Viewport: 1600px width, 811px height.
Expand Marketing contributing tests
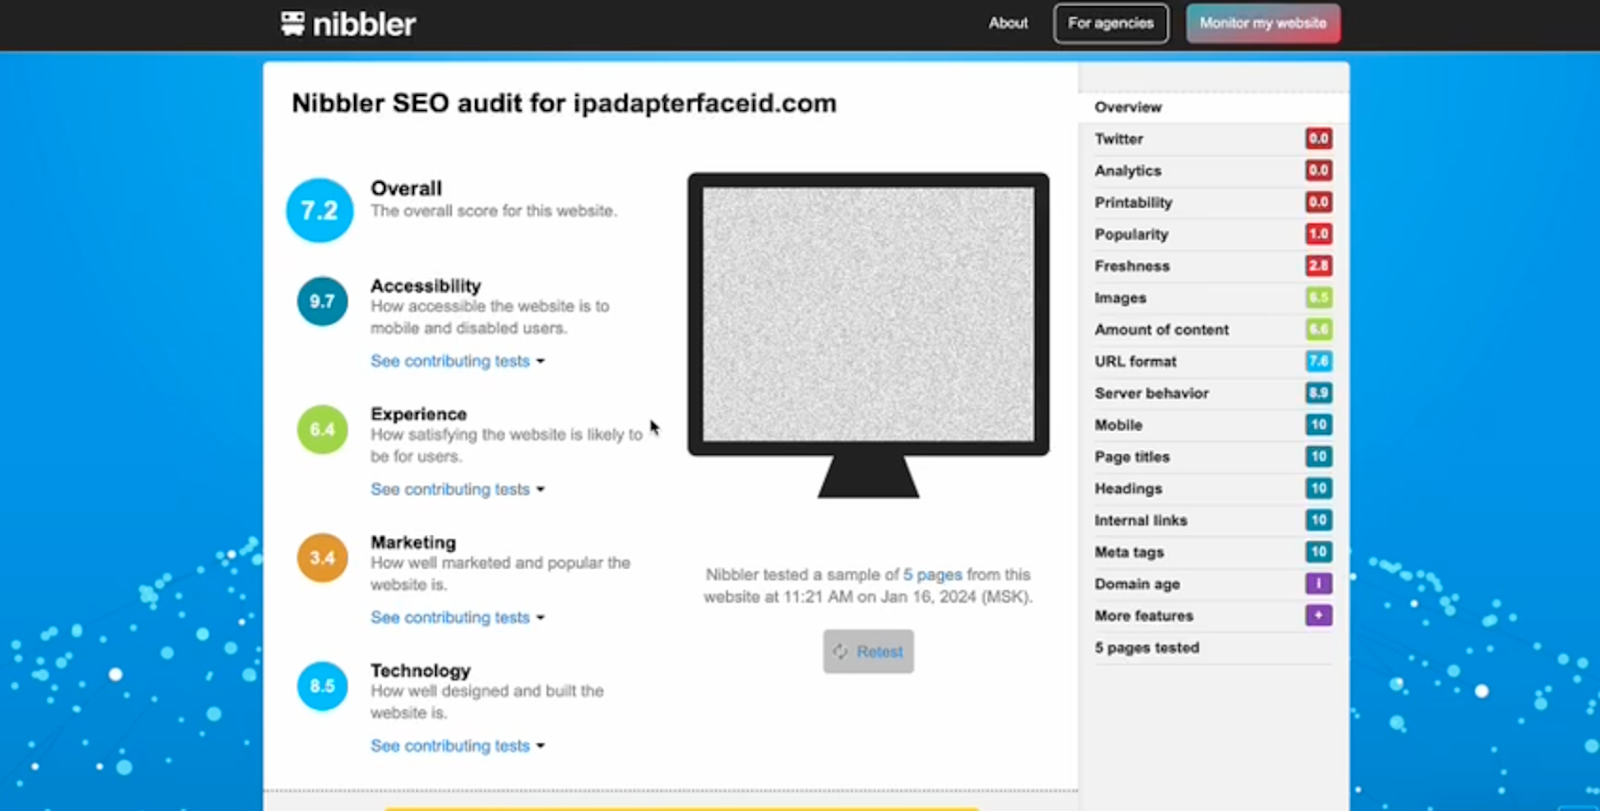pyautogui.click(x=457, y=617)
